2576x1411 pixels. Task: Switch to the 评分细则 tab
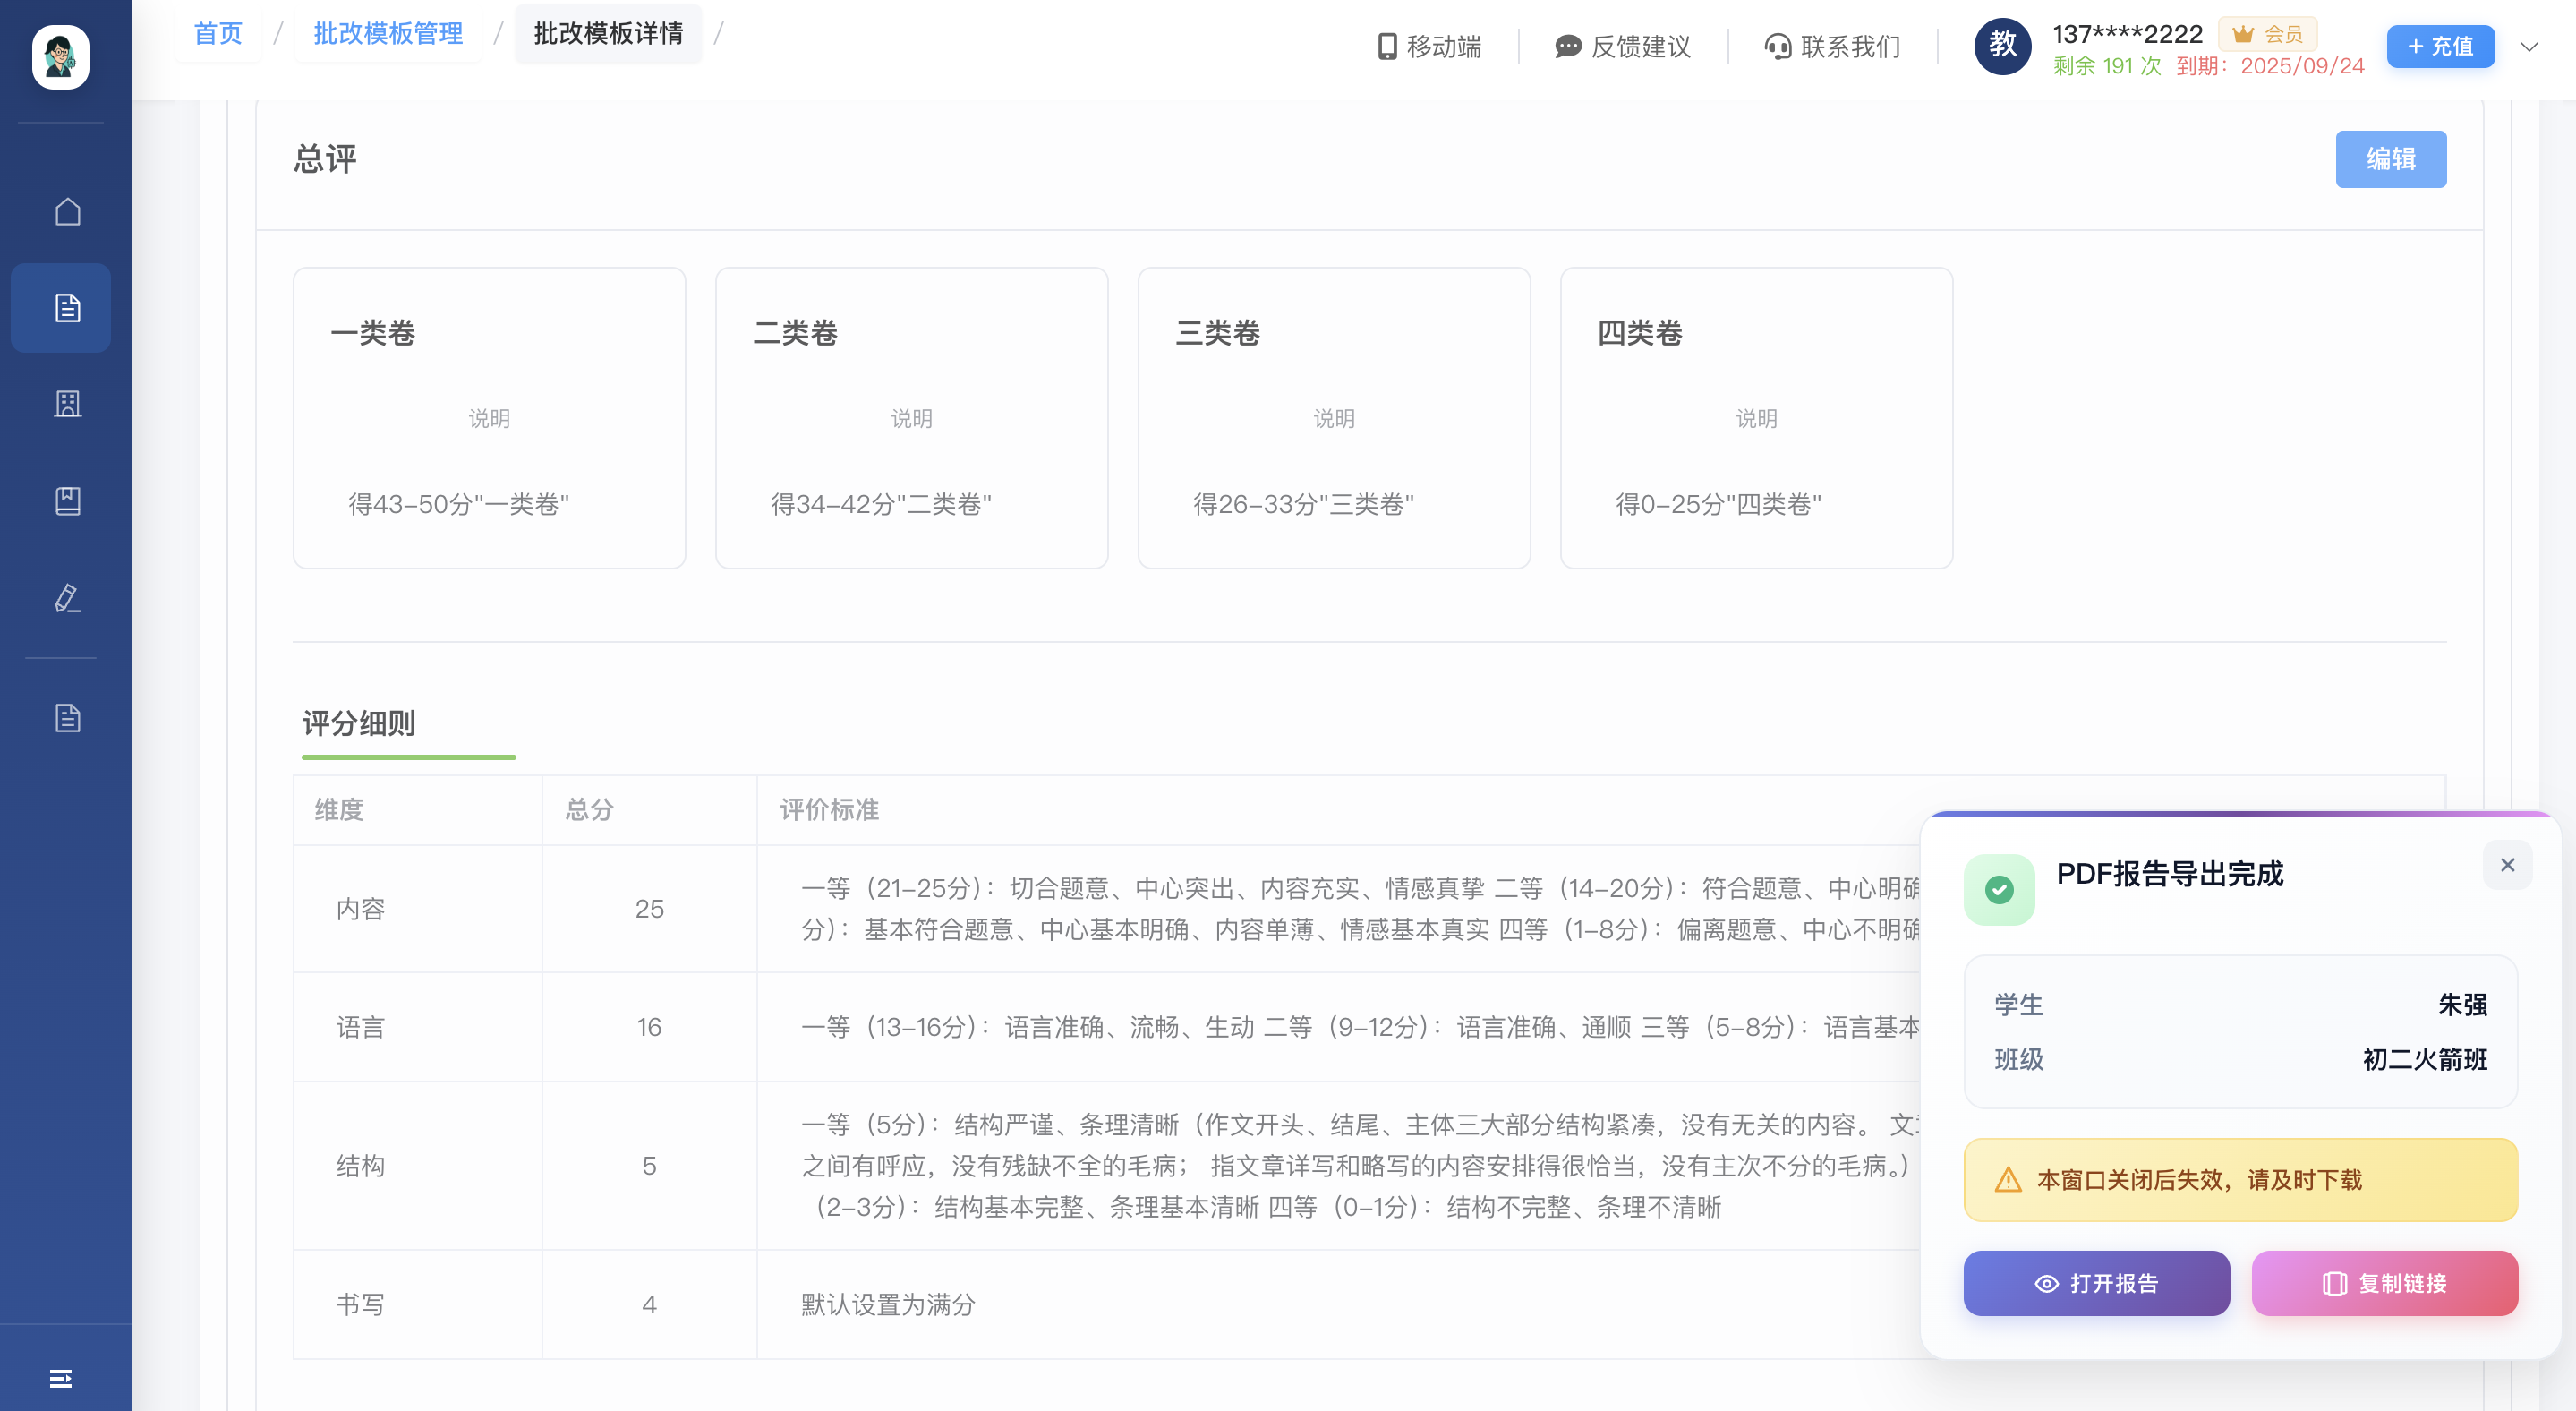pyautogui.click(x=358, y=723)
